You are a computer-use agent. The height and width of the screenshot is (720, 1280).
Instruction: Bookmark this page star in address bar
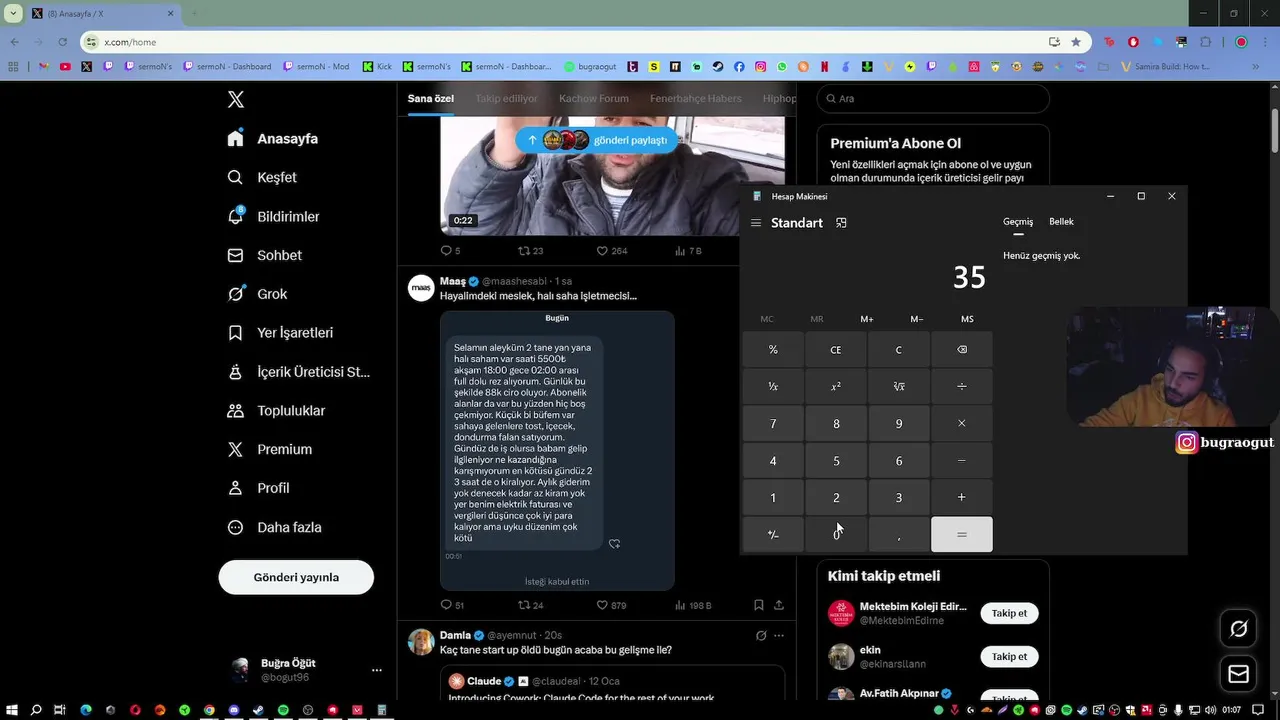(1076, 42)
